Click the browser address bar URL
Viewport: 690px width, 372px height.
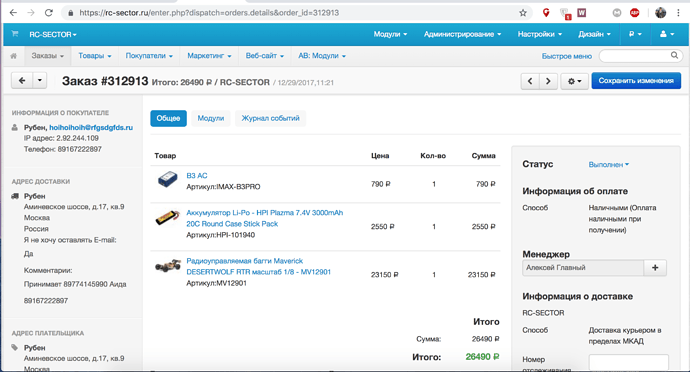(x=209, y=13)
